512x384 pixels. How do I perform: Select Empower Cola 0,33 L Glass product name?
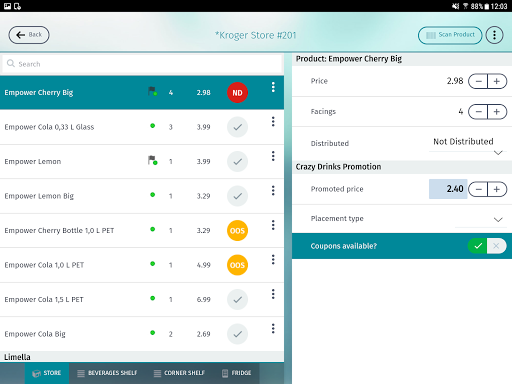pyautogui.click(x=49, y=127)
